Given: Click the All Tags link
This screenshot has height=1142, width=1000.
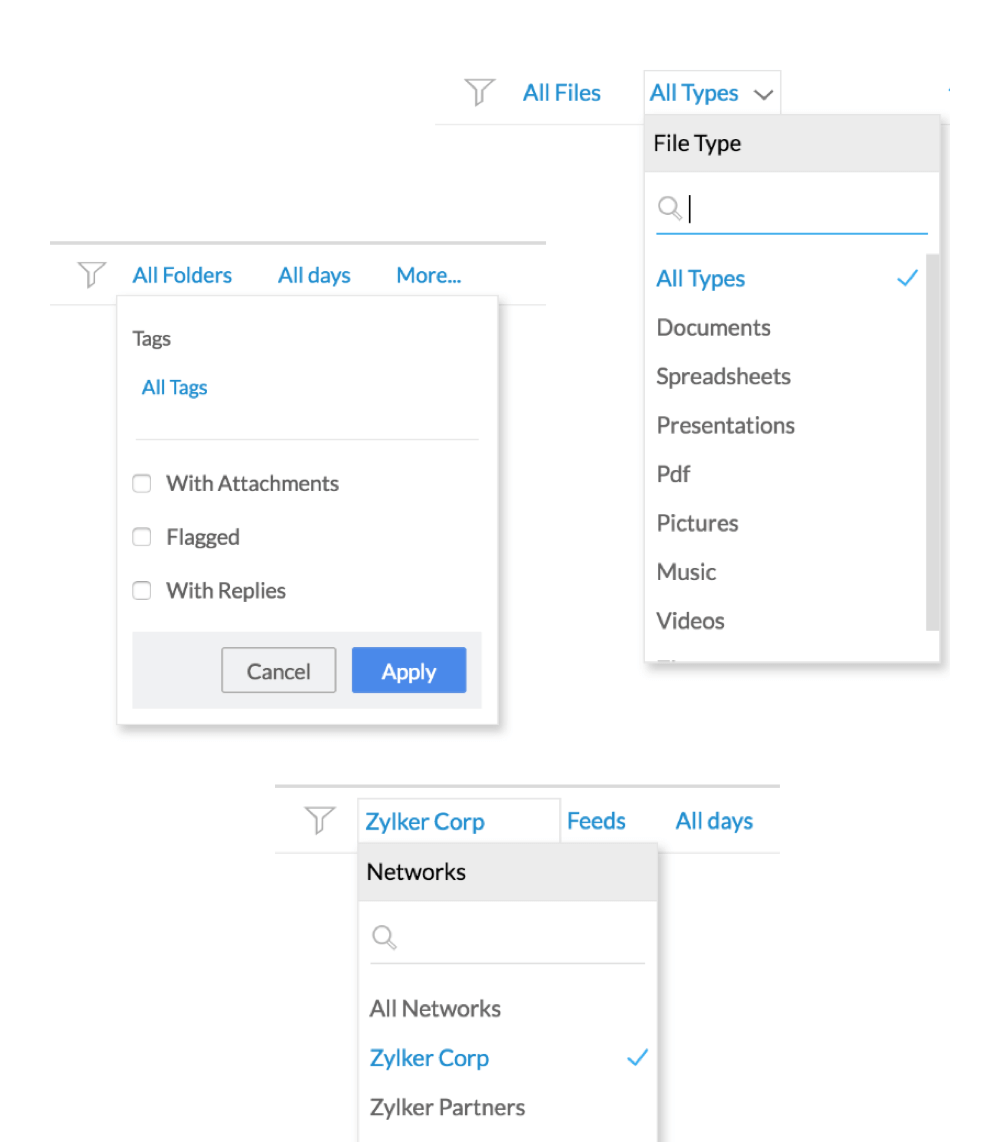Looking at the screenshot, I should (175, 388).
